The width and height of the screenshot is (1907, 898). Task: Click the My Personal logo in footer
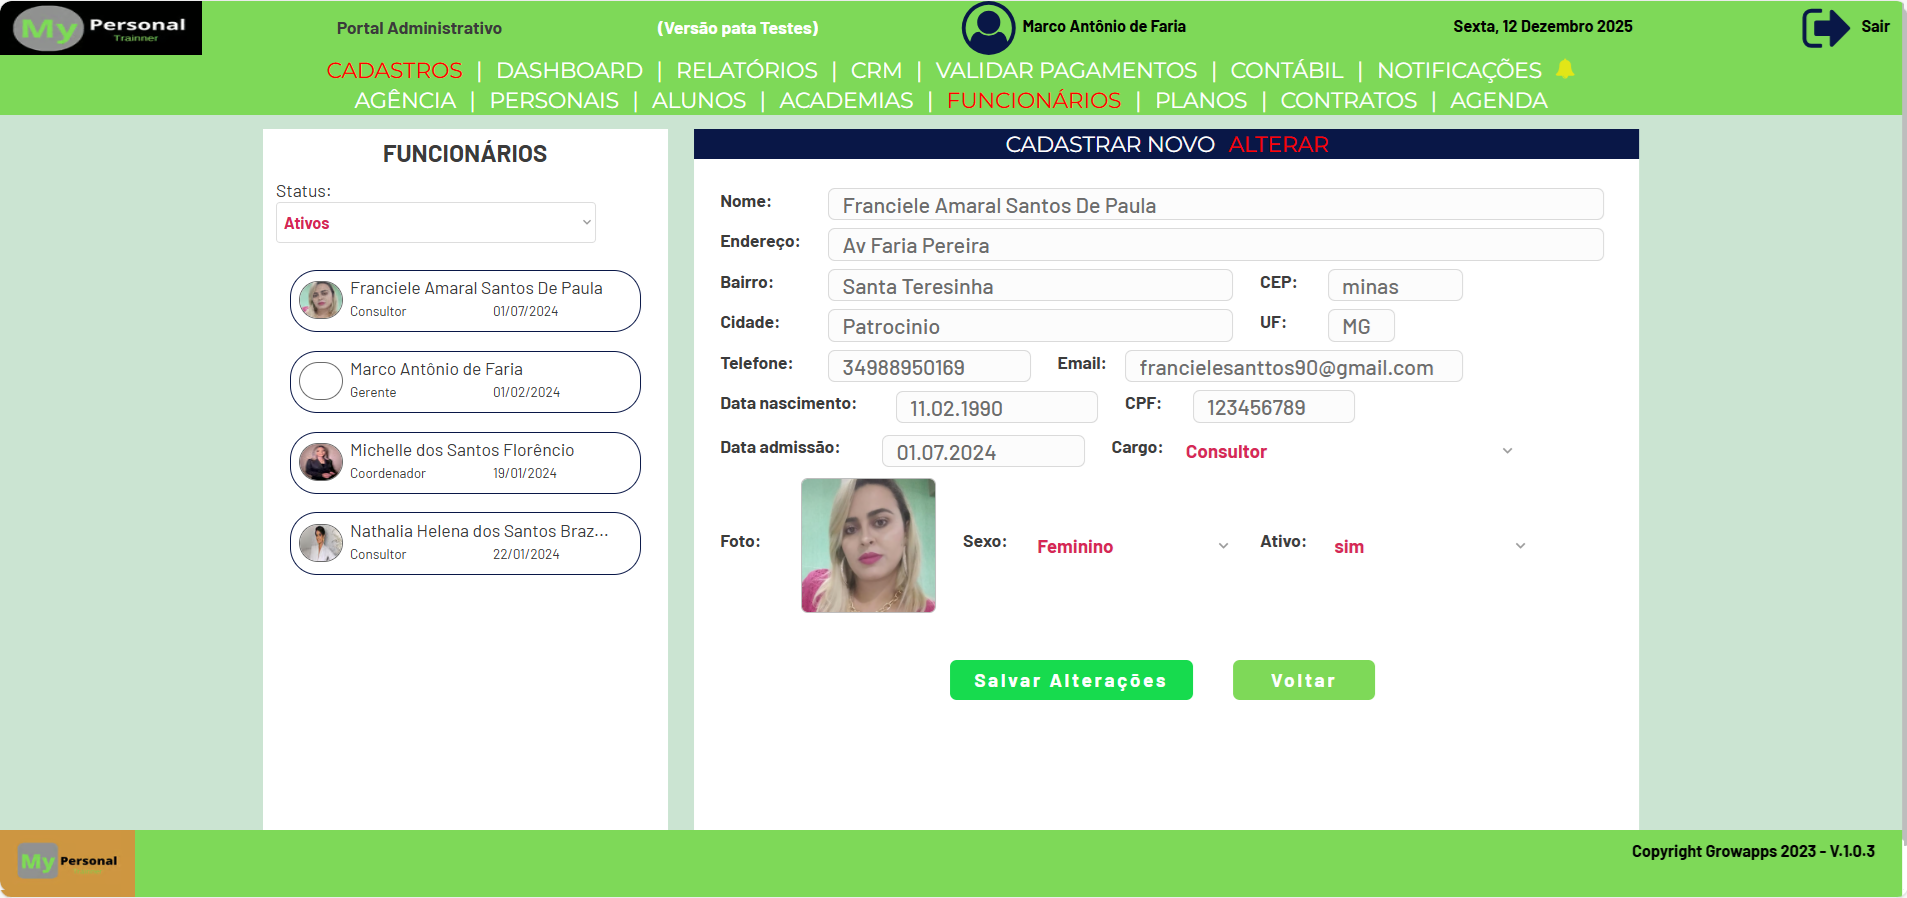tap(68, 862)
